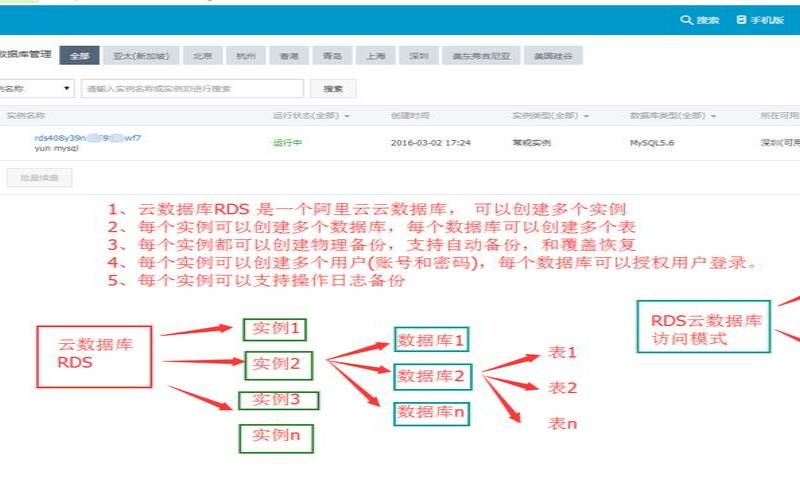The image size is (800, 500).
Task: Switch to the 亚太(新加坡) region tab
Action: tap(141, 56)
